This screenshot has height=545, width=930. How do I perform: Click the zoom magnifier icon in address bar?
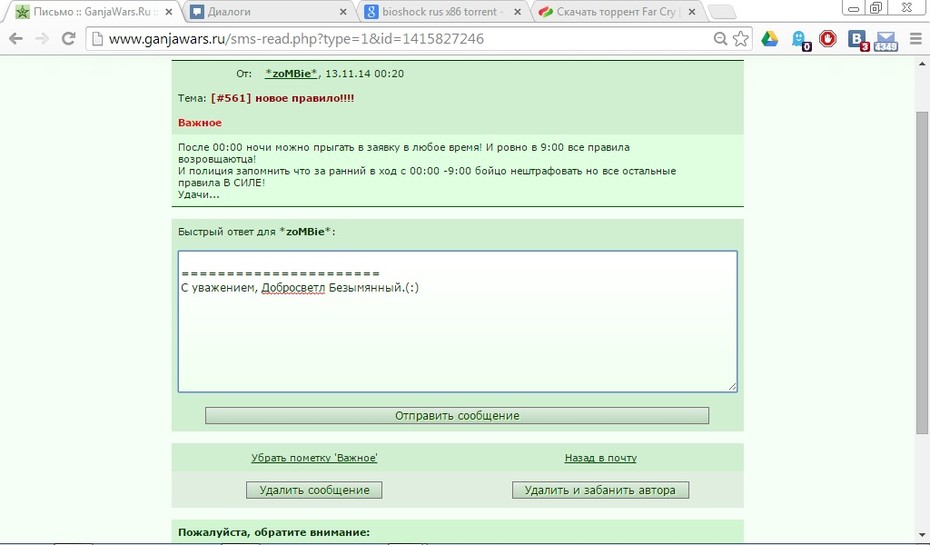pos(720,39)
